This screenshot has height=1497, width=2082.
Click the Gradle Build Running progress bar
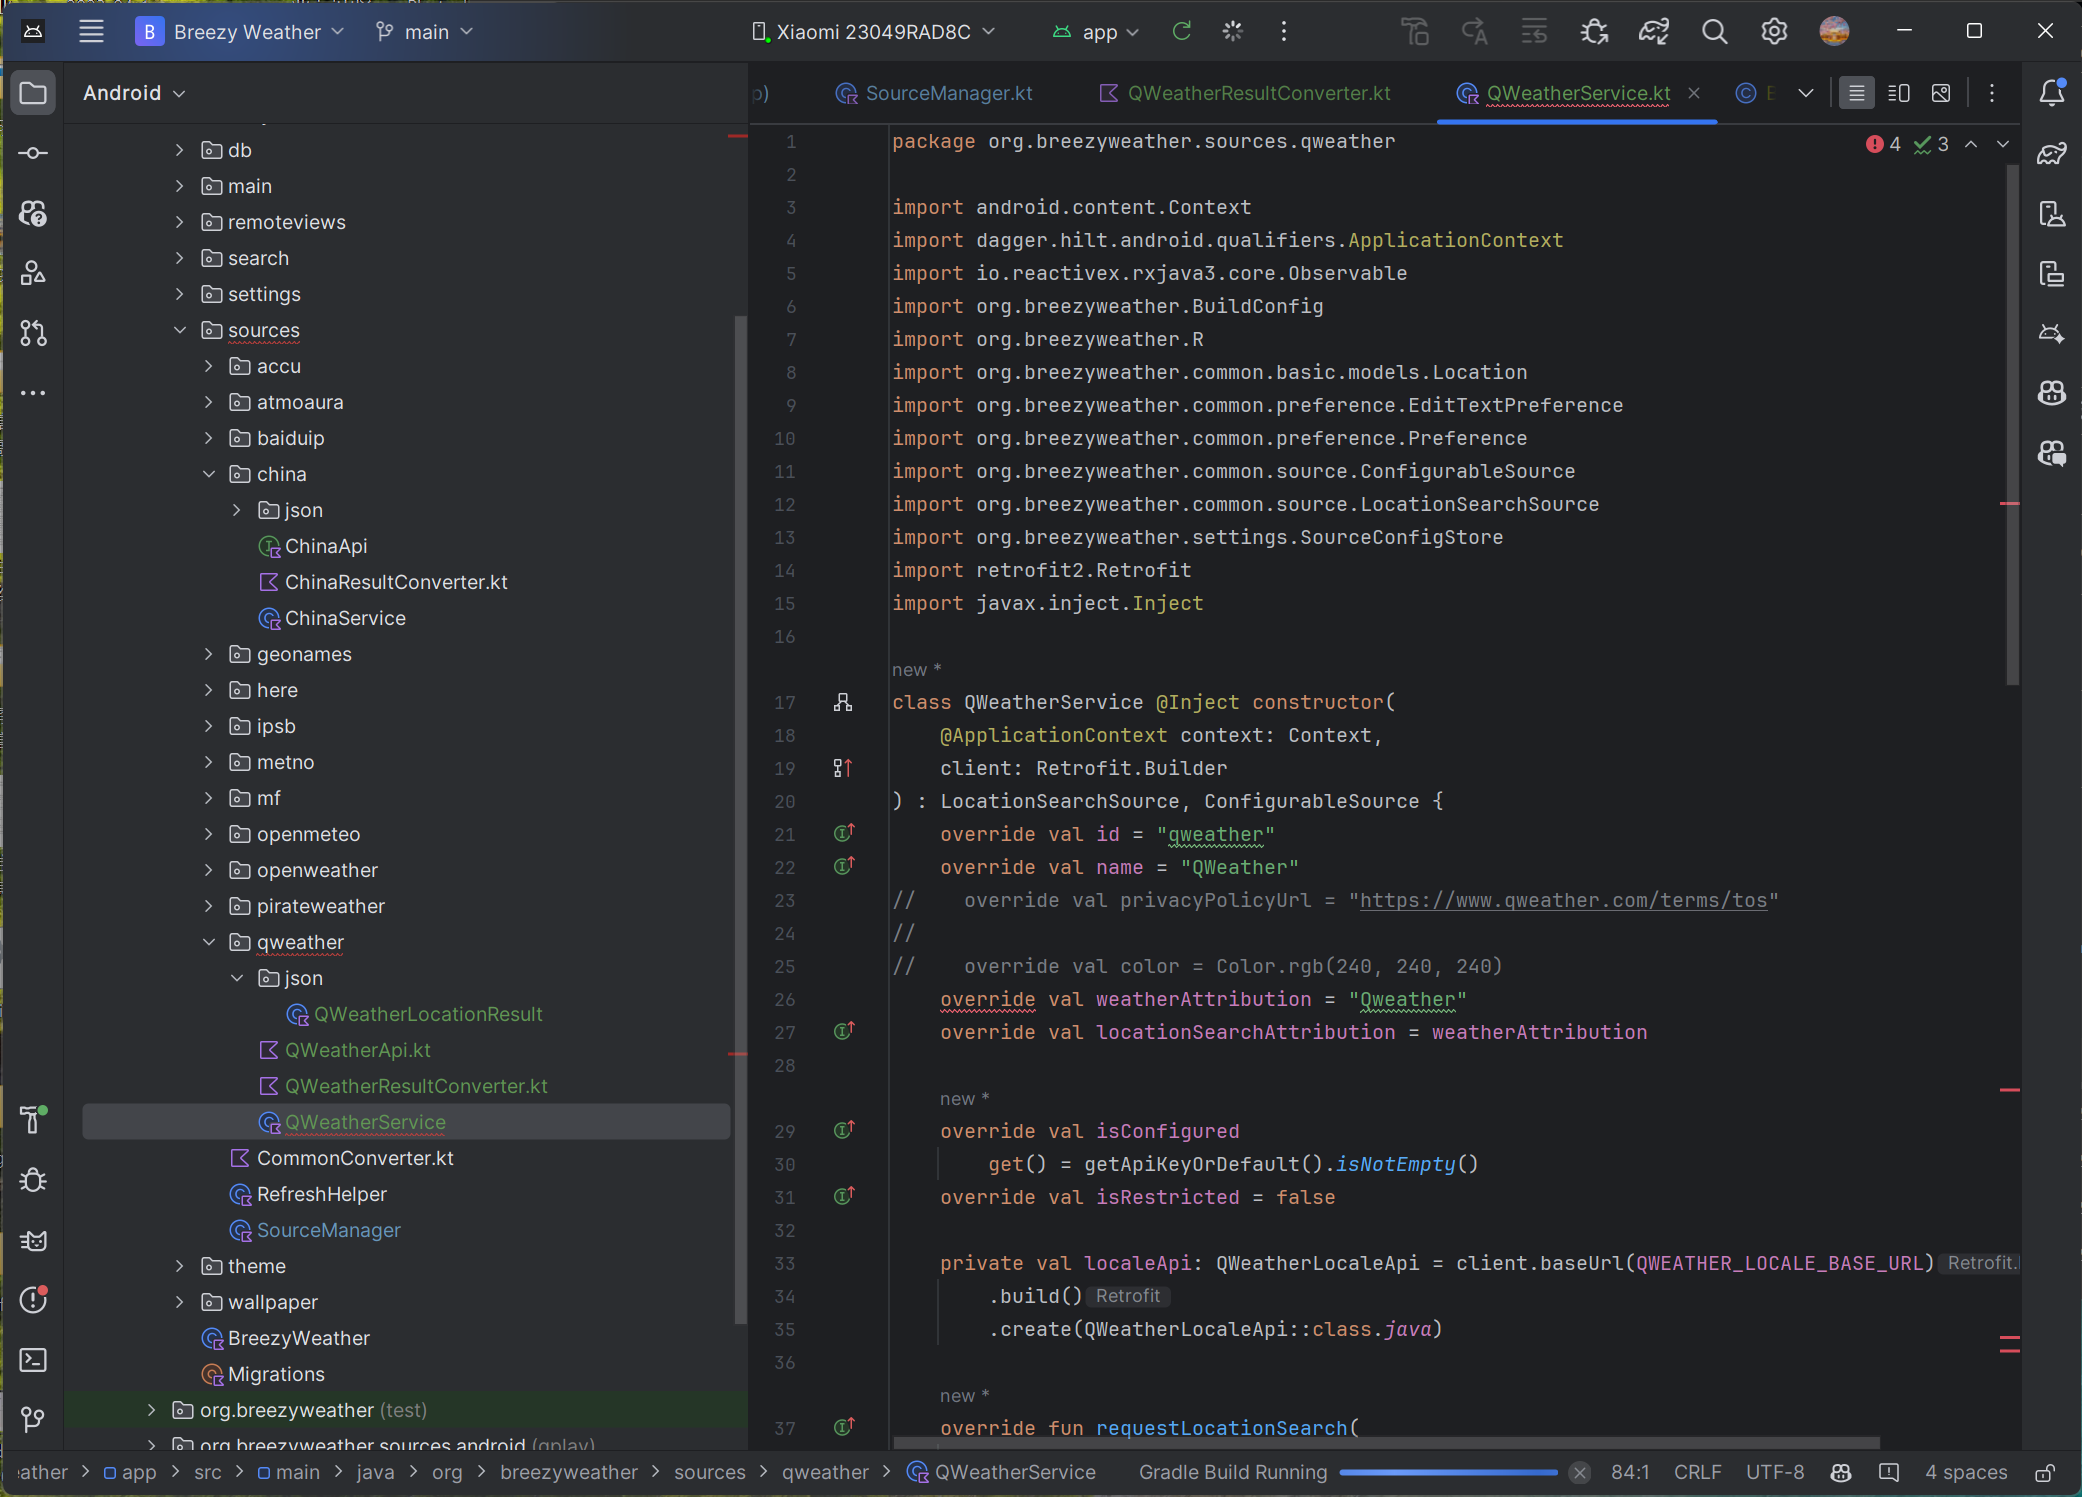click(x=1448, y=1472)
